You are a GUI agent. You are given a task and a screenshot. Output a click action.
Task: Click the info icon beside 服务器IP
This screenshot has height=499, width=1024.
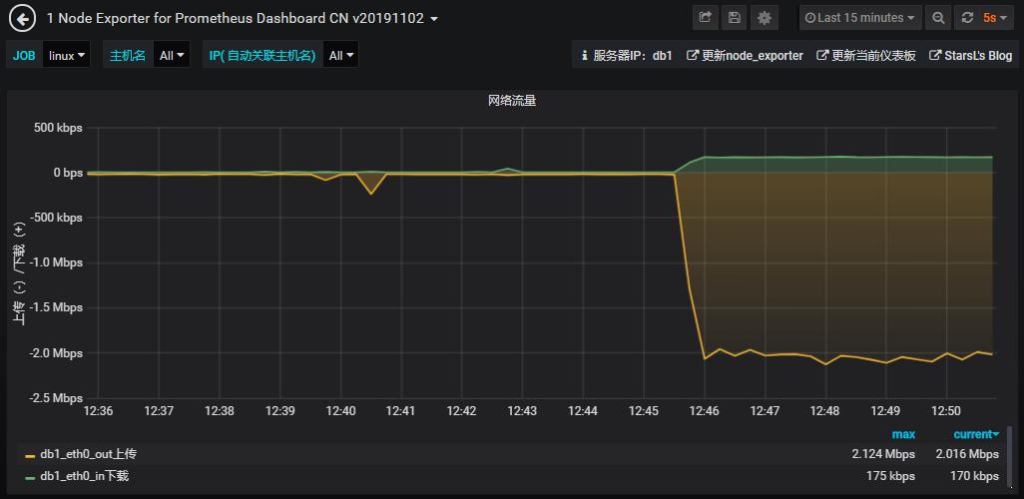pos(584,56)
